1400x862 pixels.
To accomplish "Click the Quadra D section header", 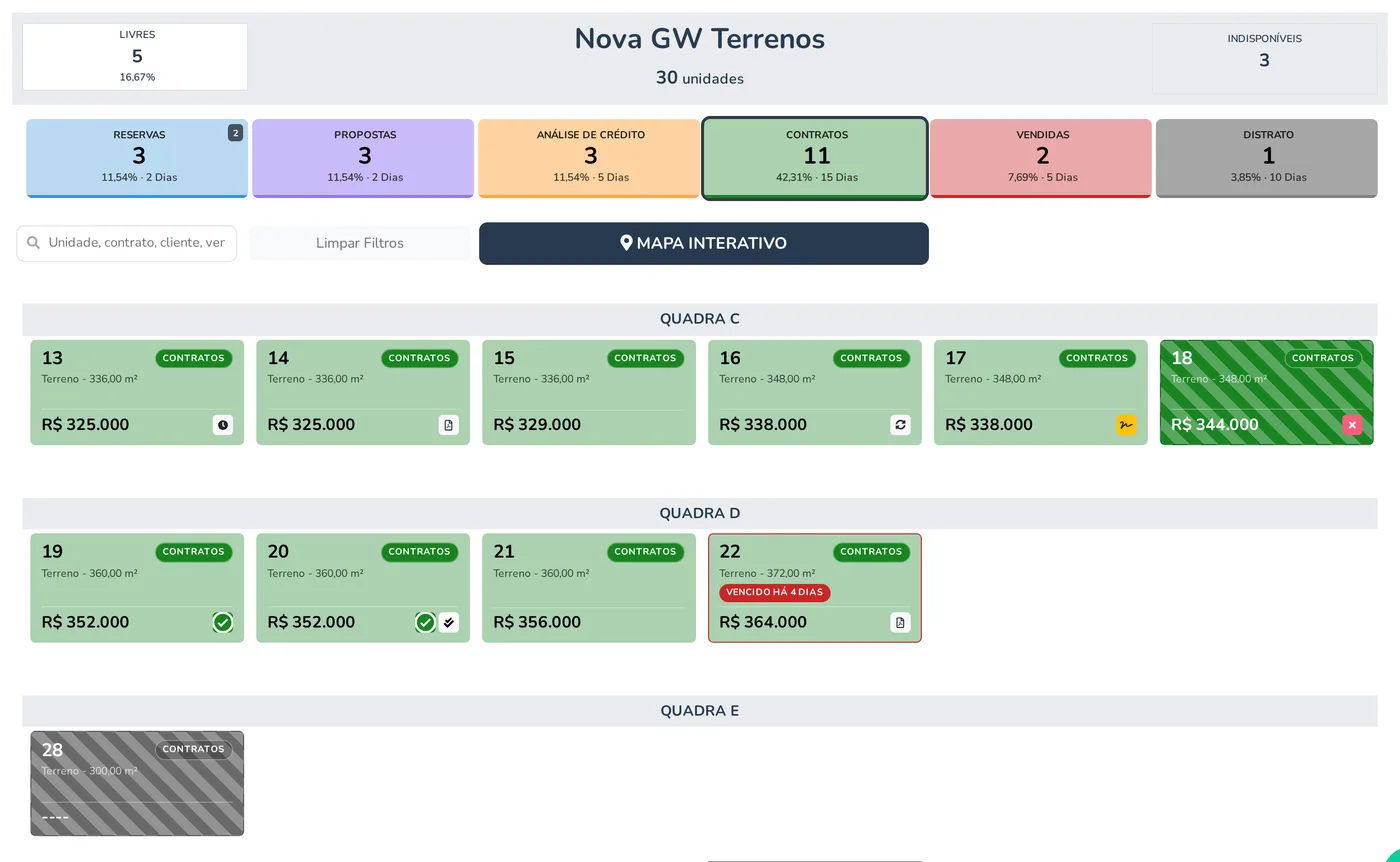I will pos(700,513).
